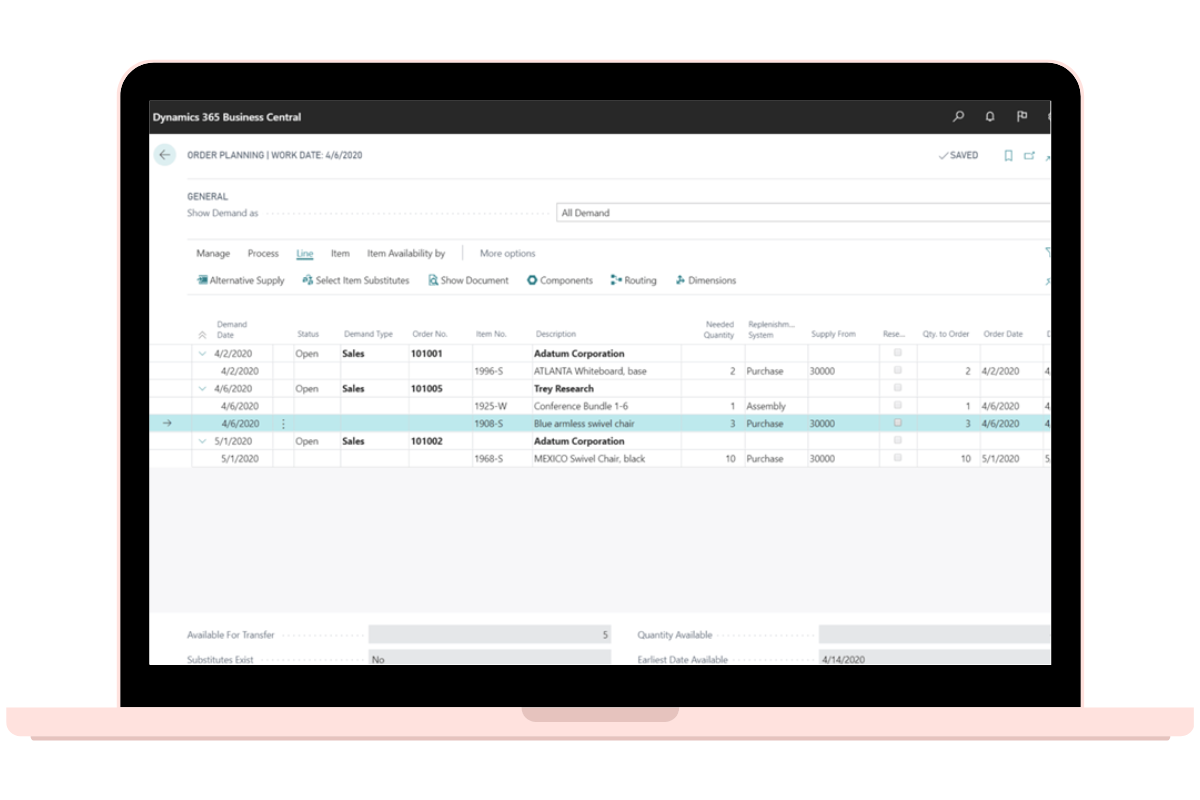Screen dimensions: 1200x800
Task: Sort by the Demand Date column header
Action: [x=232, y=330]
